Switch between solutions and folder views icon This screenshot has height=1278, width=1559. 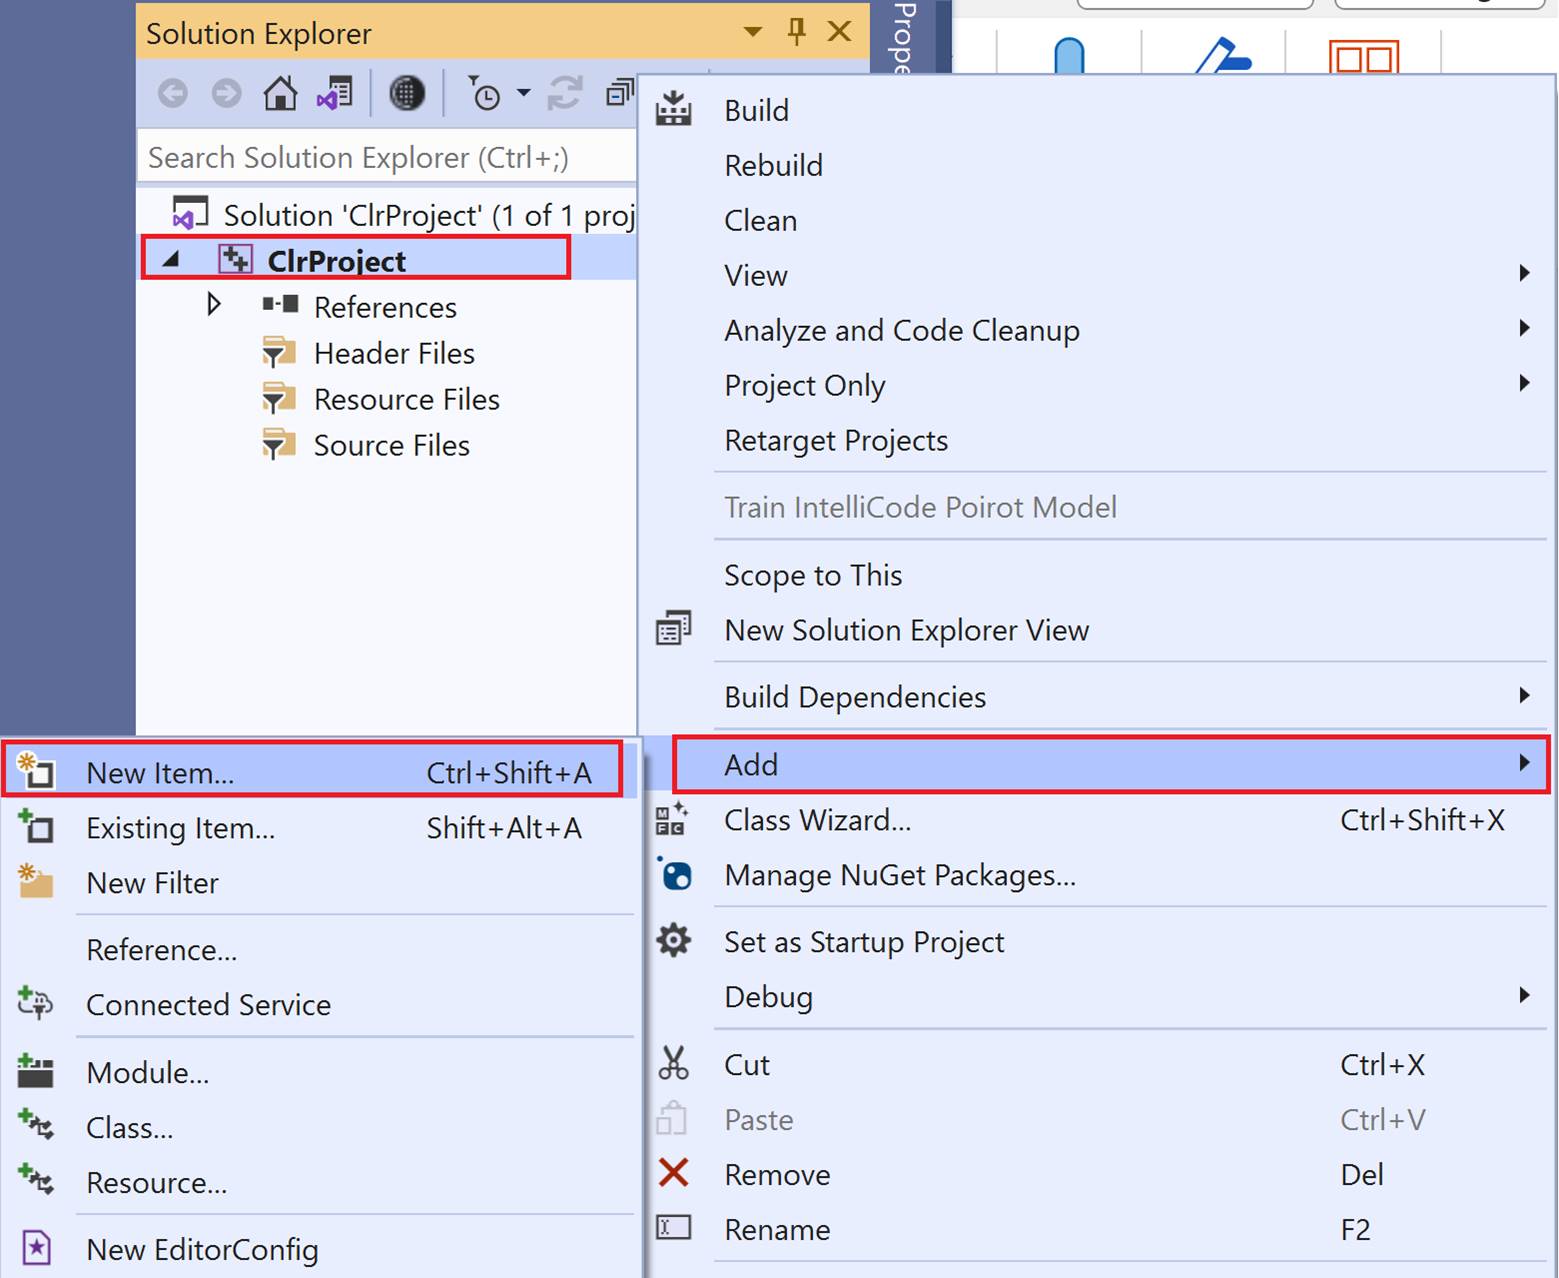click(x=335, y=94)
